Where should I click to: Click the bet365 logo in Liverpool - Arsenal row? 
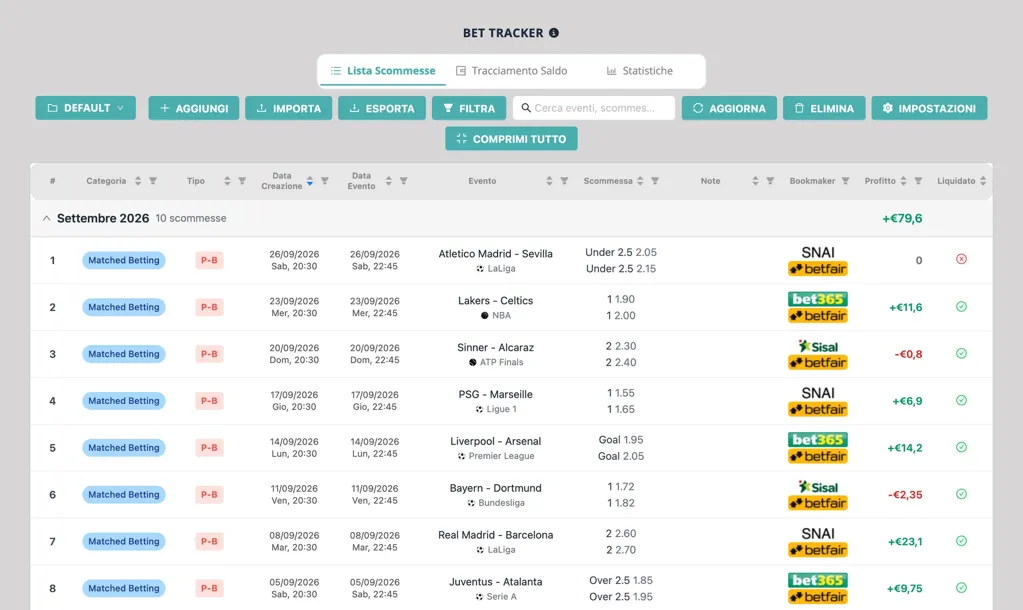coord(818,440)
